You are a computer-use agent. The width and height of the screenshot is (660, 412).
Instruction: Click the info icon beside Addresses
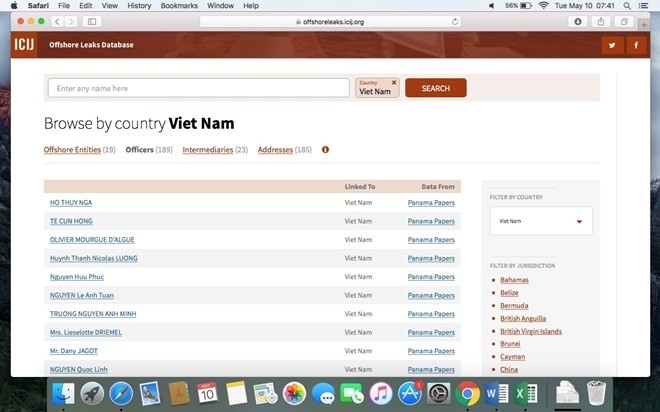[x=325, y=150]
